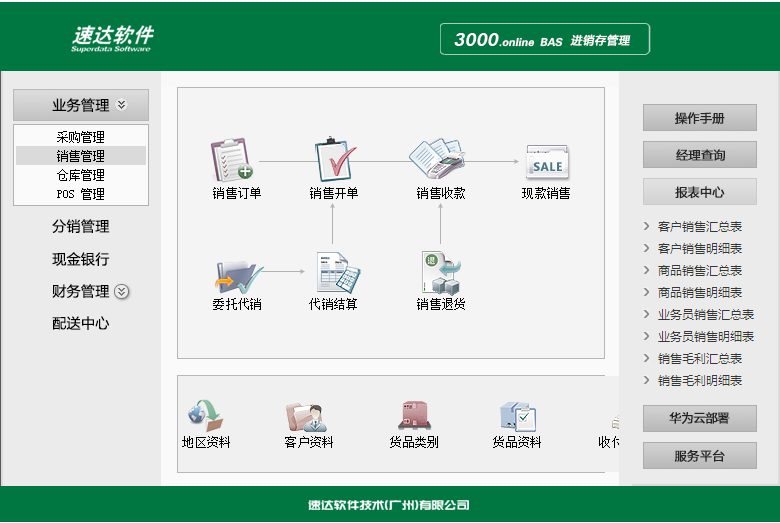
Task: Open the 销售毛利明细表 report link
Action: coord(699,380)
